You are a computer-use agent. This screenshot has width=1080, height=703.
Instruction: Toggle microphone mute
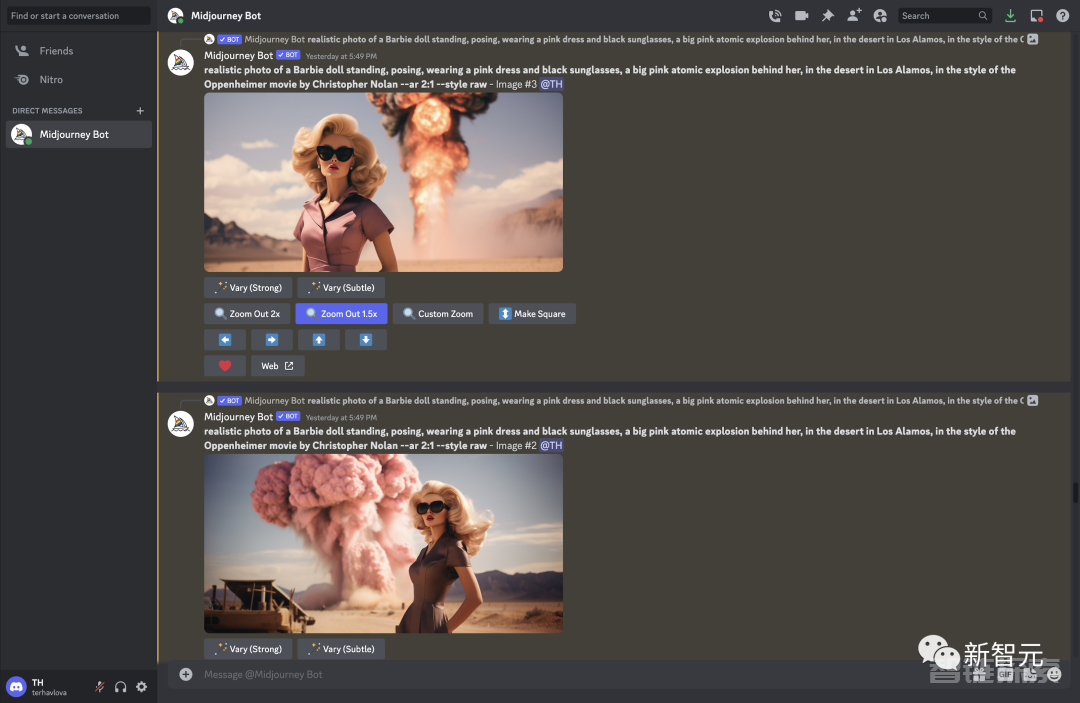(x=100, y=687)
